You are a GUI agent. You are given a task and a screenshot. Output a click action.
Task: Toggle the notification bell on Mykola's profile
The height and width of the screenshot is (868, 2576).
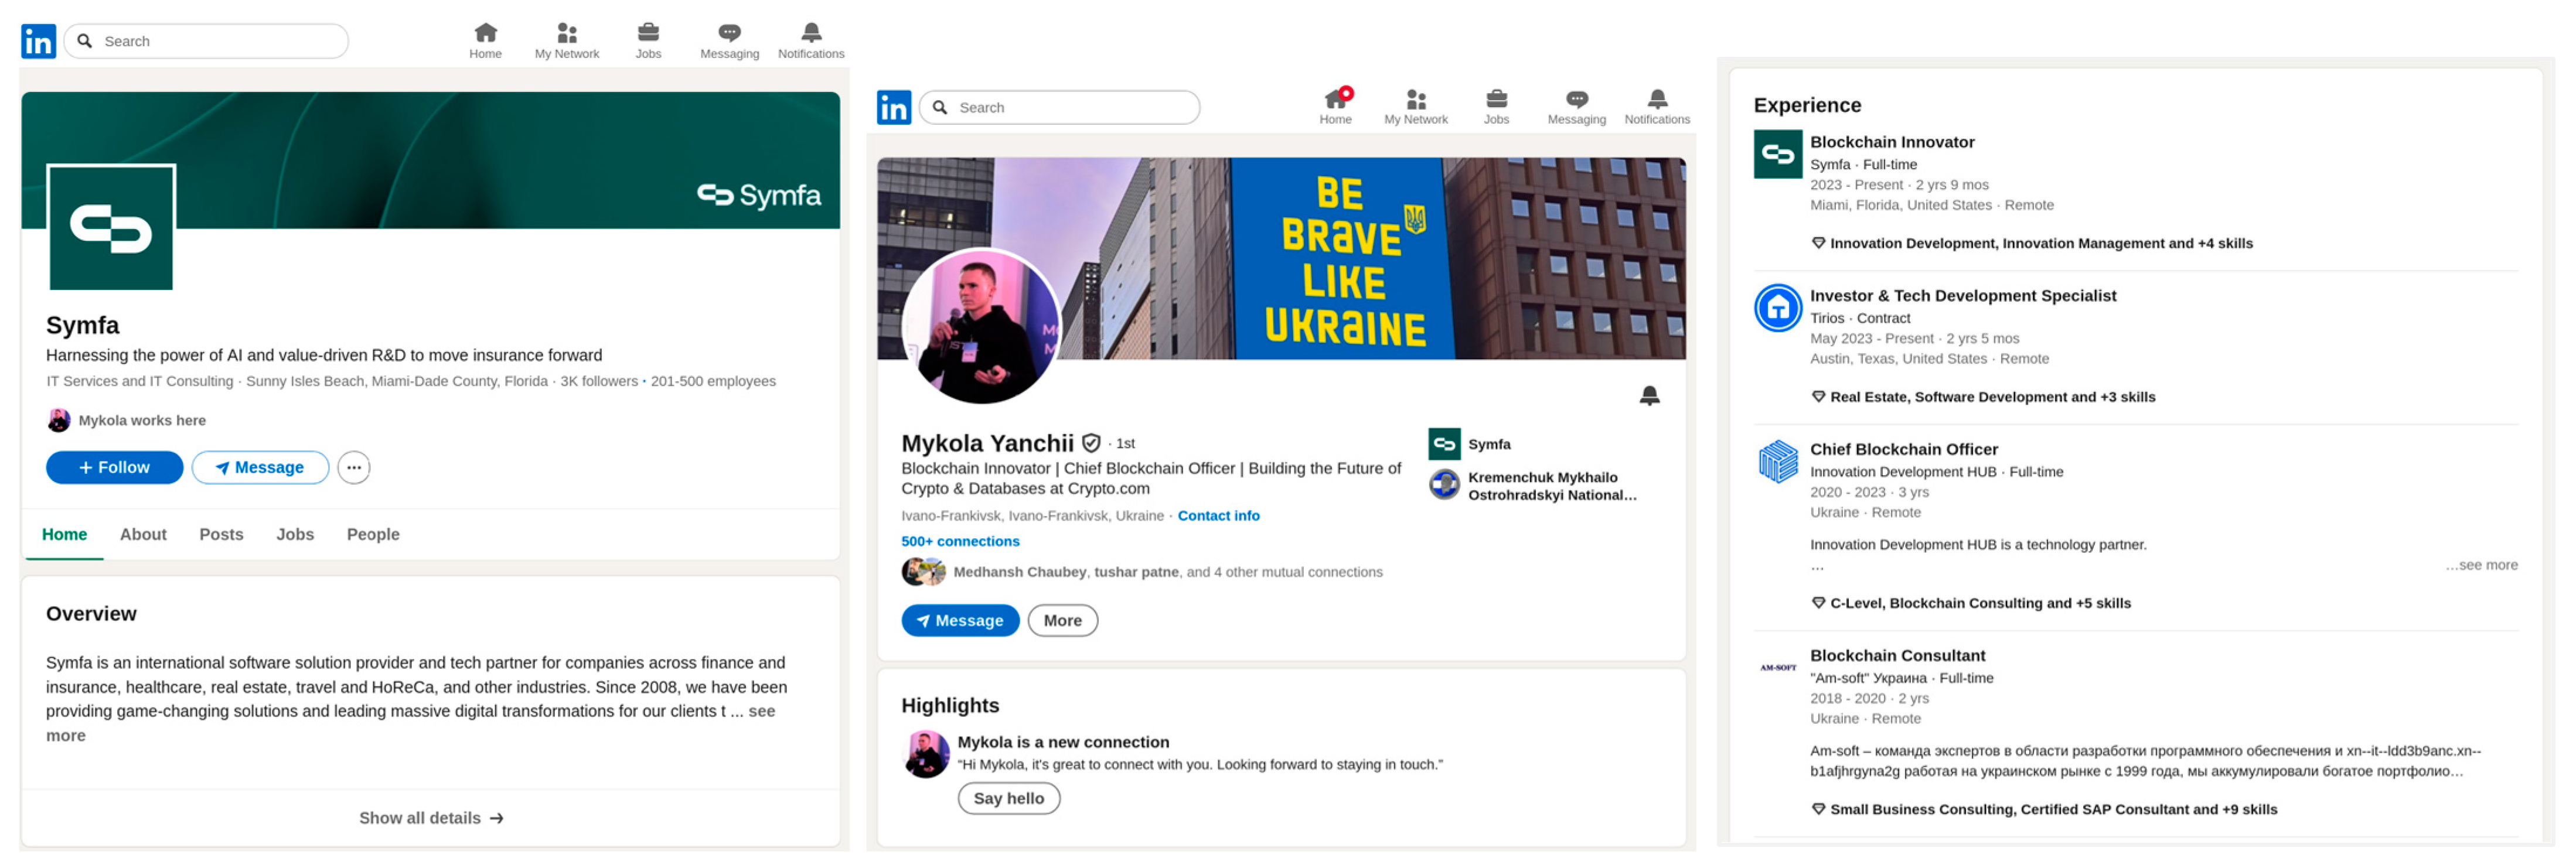[1649, 396]
